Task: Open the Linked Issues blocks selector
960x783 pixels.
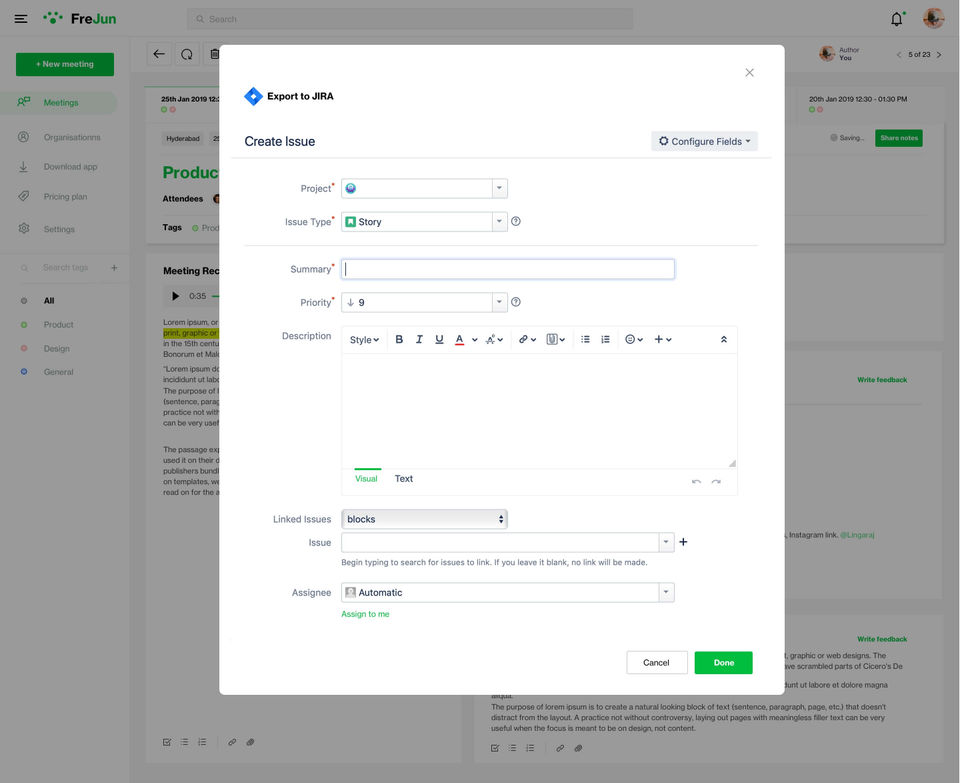Action: coord(424,519)
